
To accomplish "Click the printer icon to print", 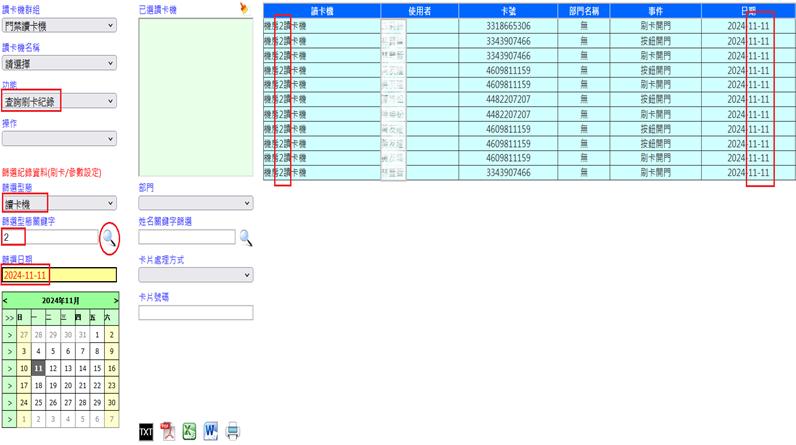I will pyautogui.click(x=233, y=431).
